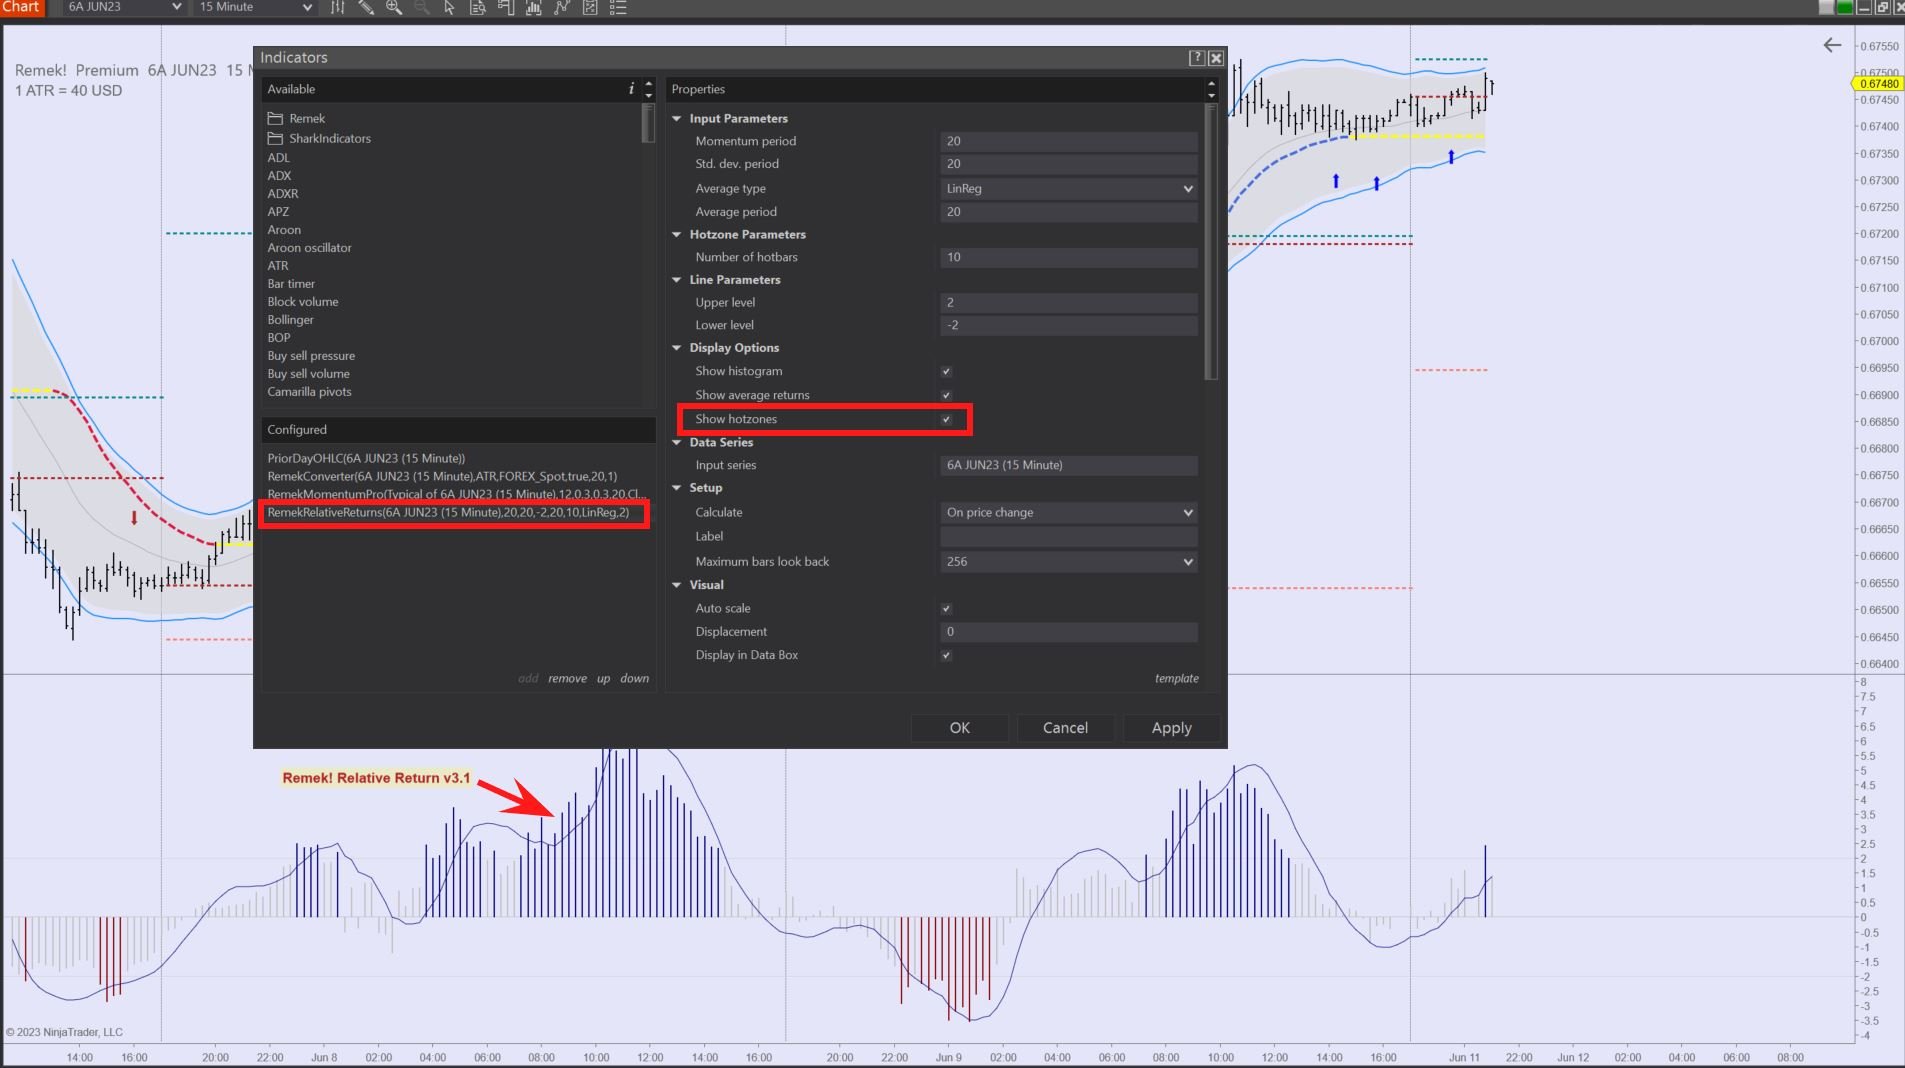Click the Available list scrollbar
The height and width of the screenshot is (1068, 1905).
(x=648, y=124)
